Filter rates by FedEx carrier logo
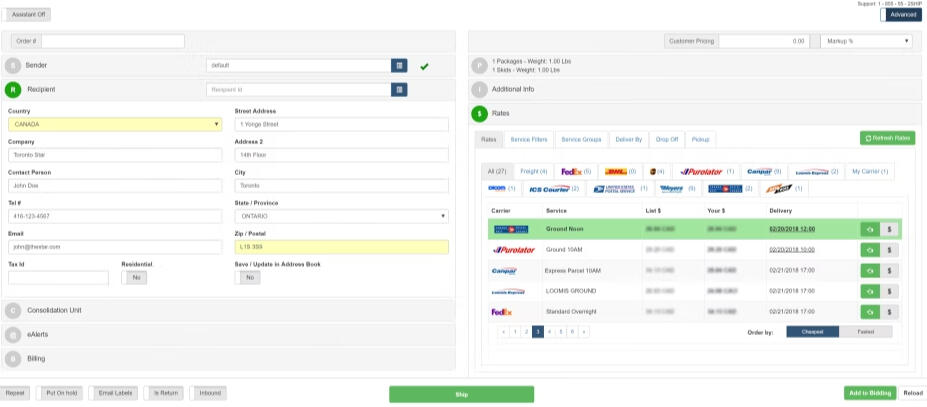927x407 pixels. pyautogui.click(x=575, y=171)
